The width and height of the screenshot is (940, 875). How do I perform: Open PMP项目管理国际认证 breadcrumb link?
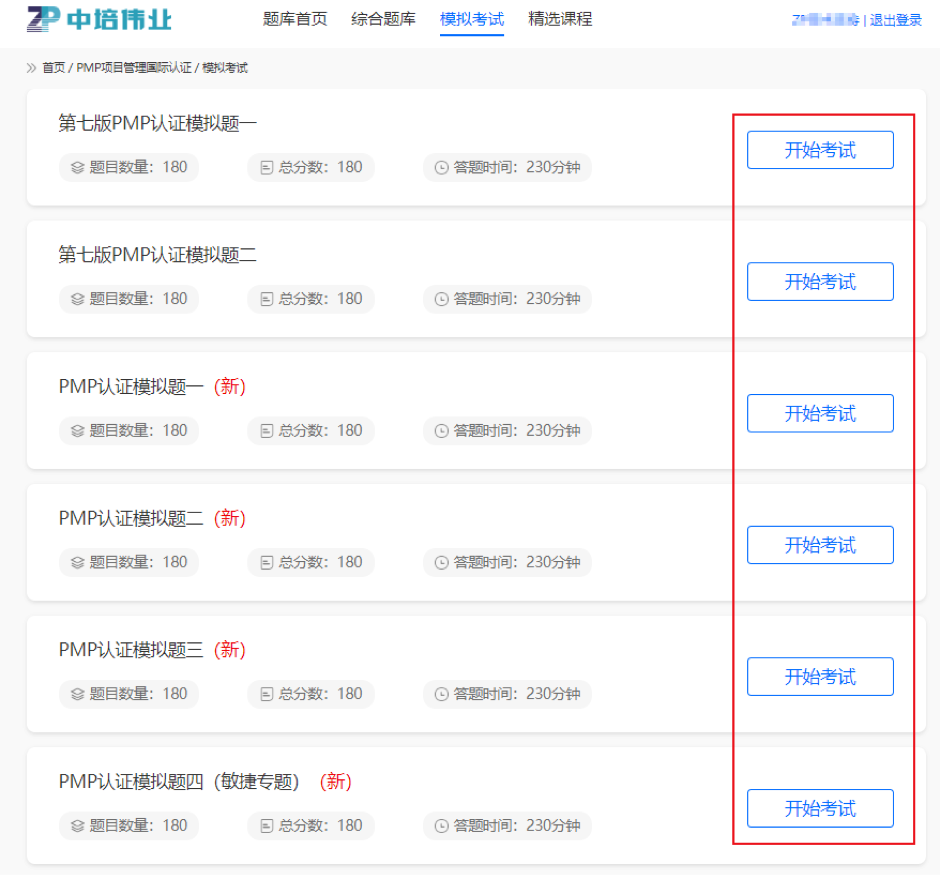[133, 68]
